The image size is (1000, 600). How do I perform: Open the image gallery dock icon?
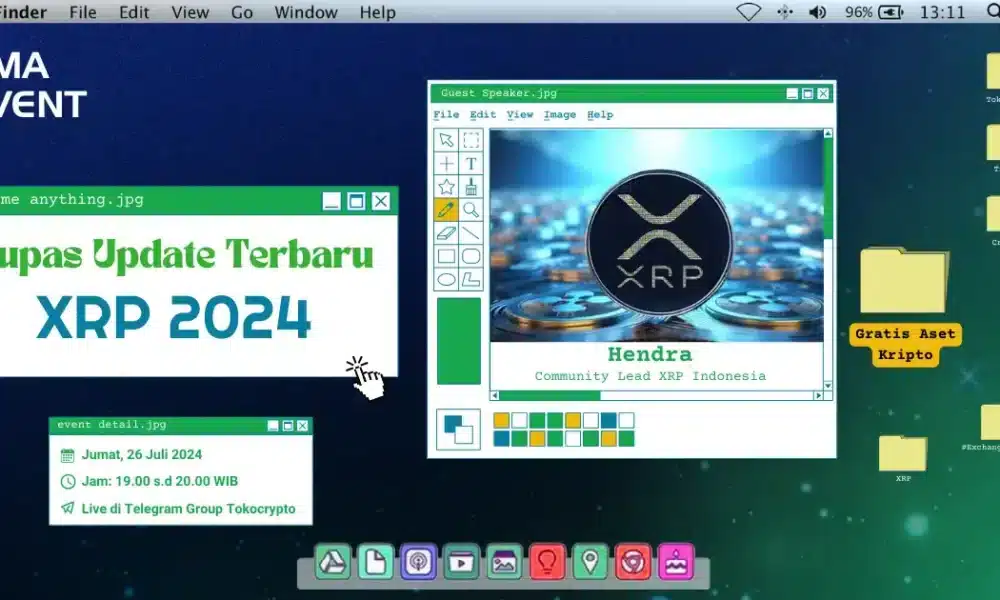point(504,562)
